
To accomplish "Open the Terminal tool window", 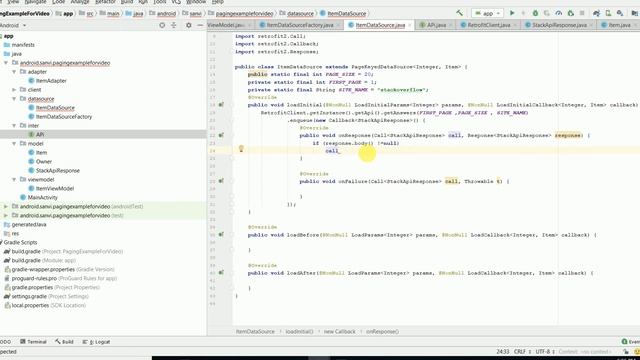I will click(x=33, y=342).
